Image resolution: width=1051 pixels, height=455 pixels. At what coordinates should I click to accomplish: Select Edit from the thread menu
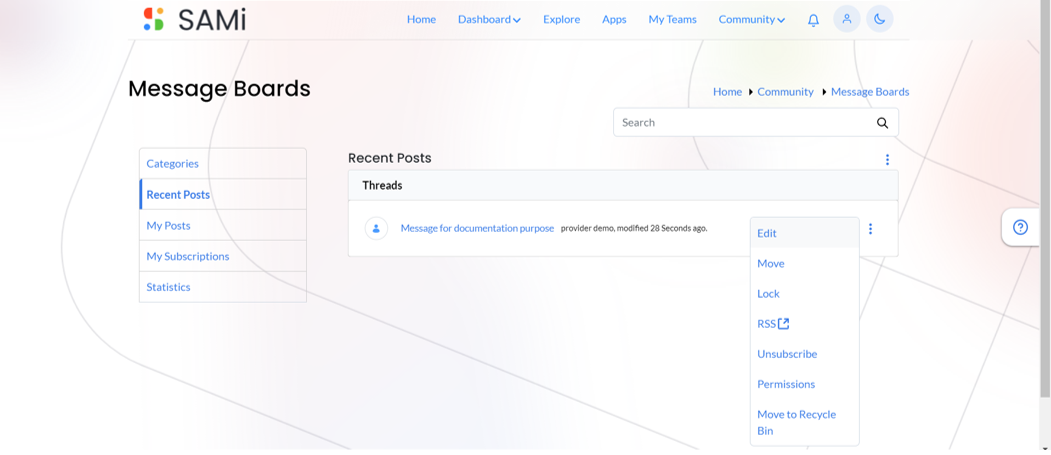[804, 233]
